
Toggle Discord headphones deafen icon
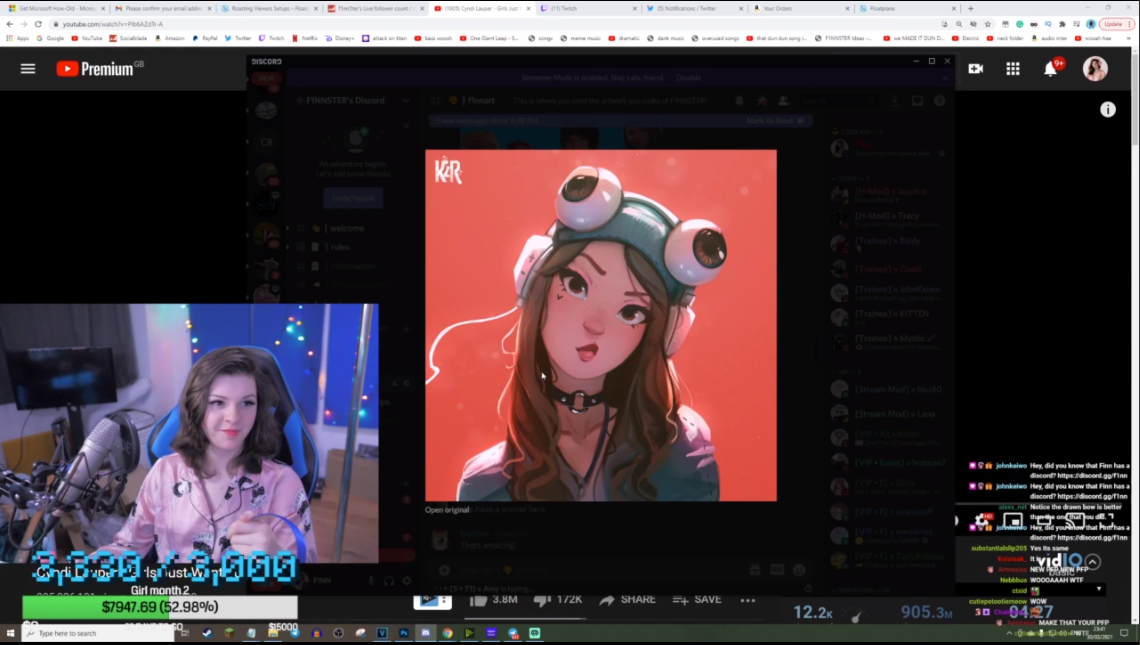389,580
